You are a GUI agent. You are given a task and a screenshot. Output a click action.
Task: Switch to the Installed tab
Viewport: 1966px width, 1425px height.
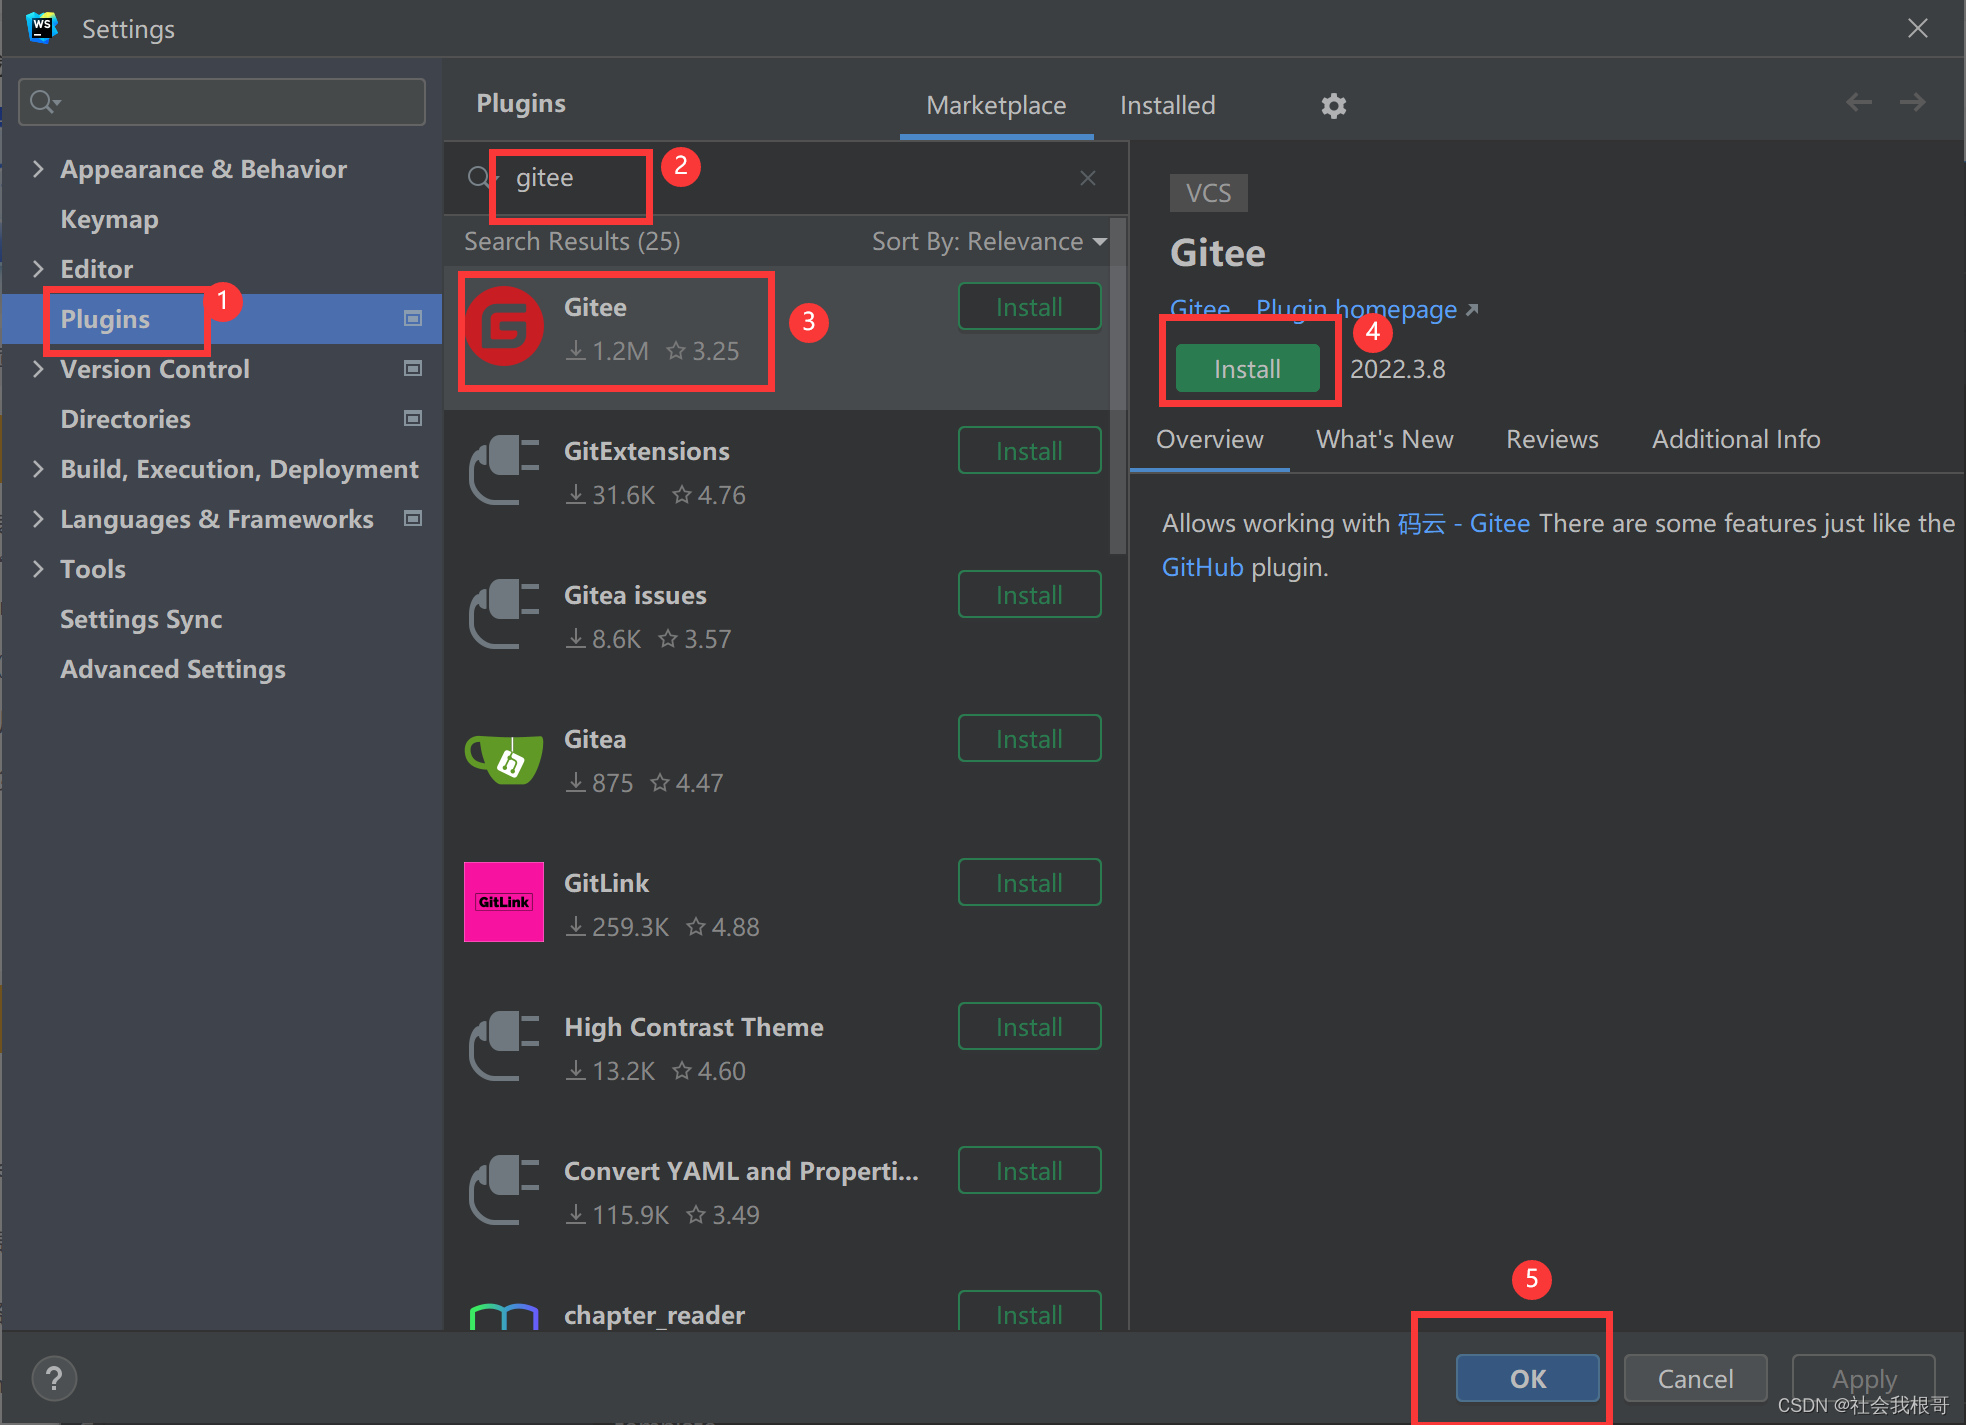pyautogui.click(x=1167, y=105)
